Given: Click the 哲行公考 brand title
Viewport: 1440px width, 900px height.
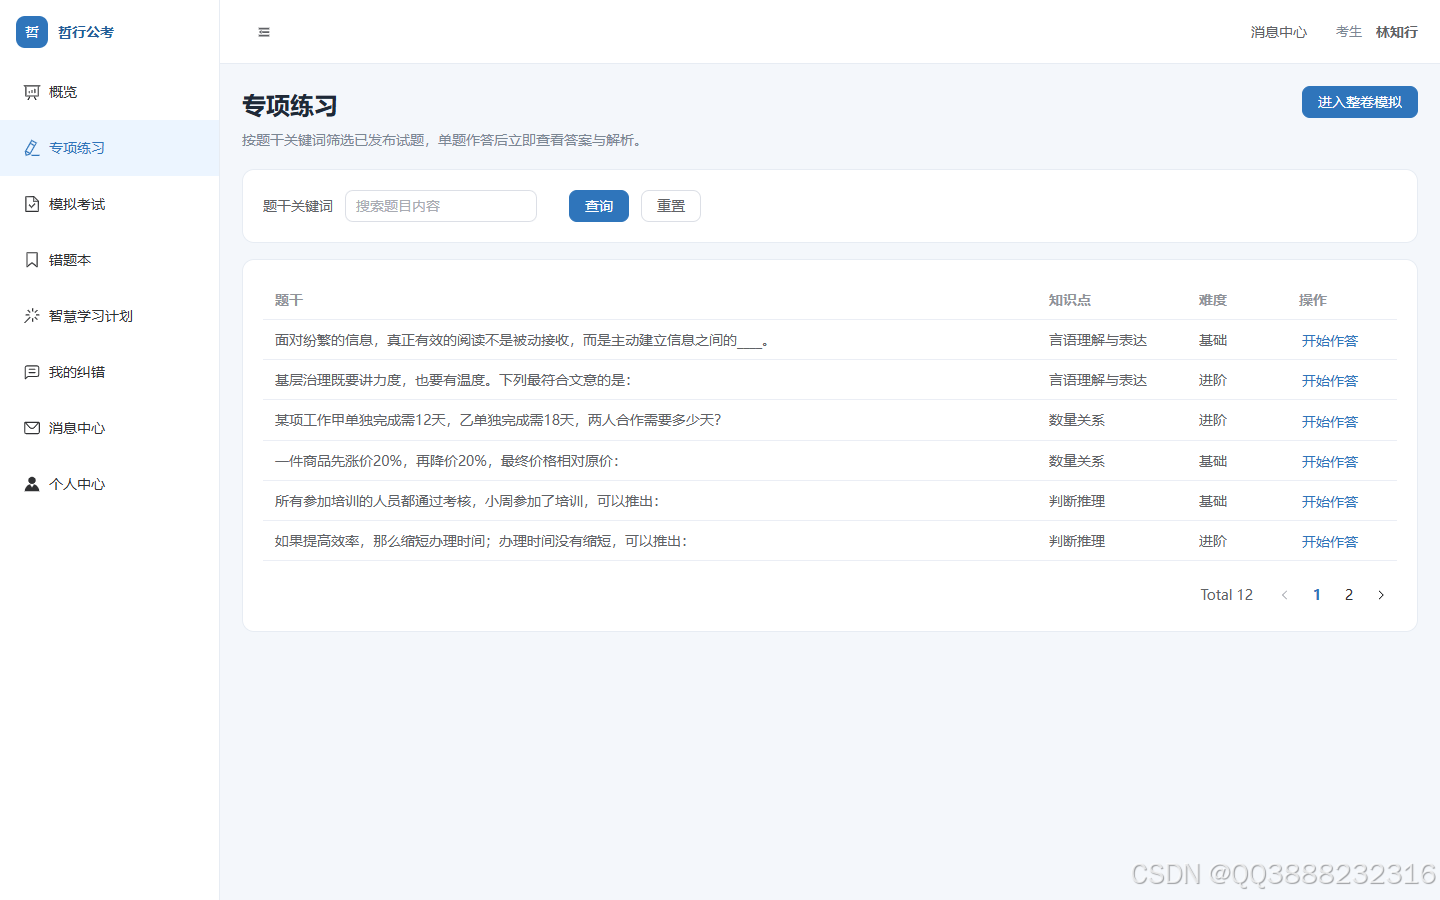Looking at the screenshot, I should 86,32.
